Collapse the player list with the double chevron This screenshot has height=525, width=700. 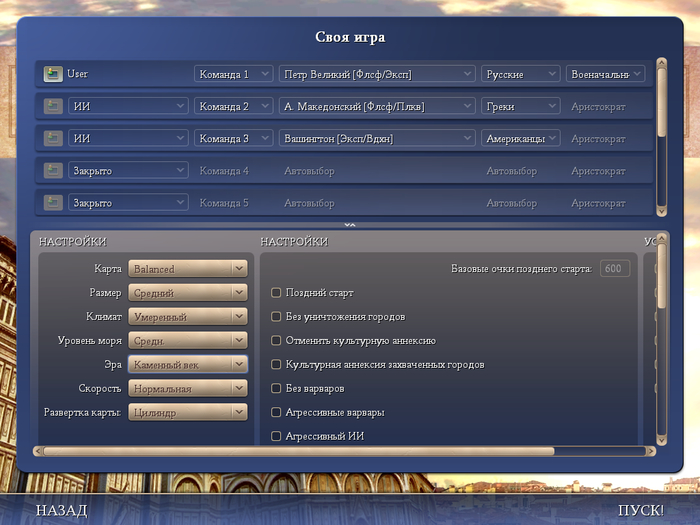point(350,225)
